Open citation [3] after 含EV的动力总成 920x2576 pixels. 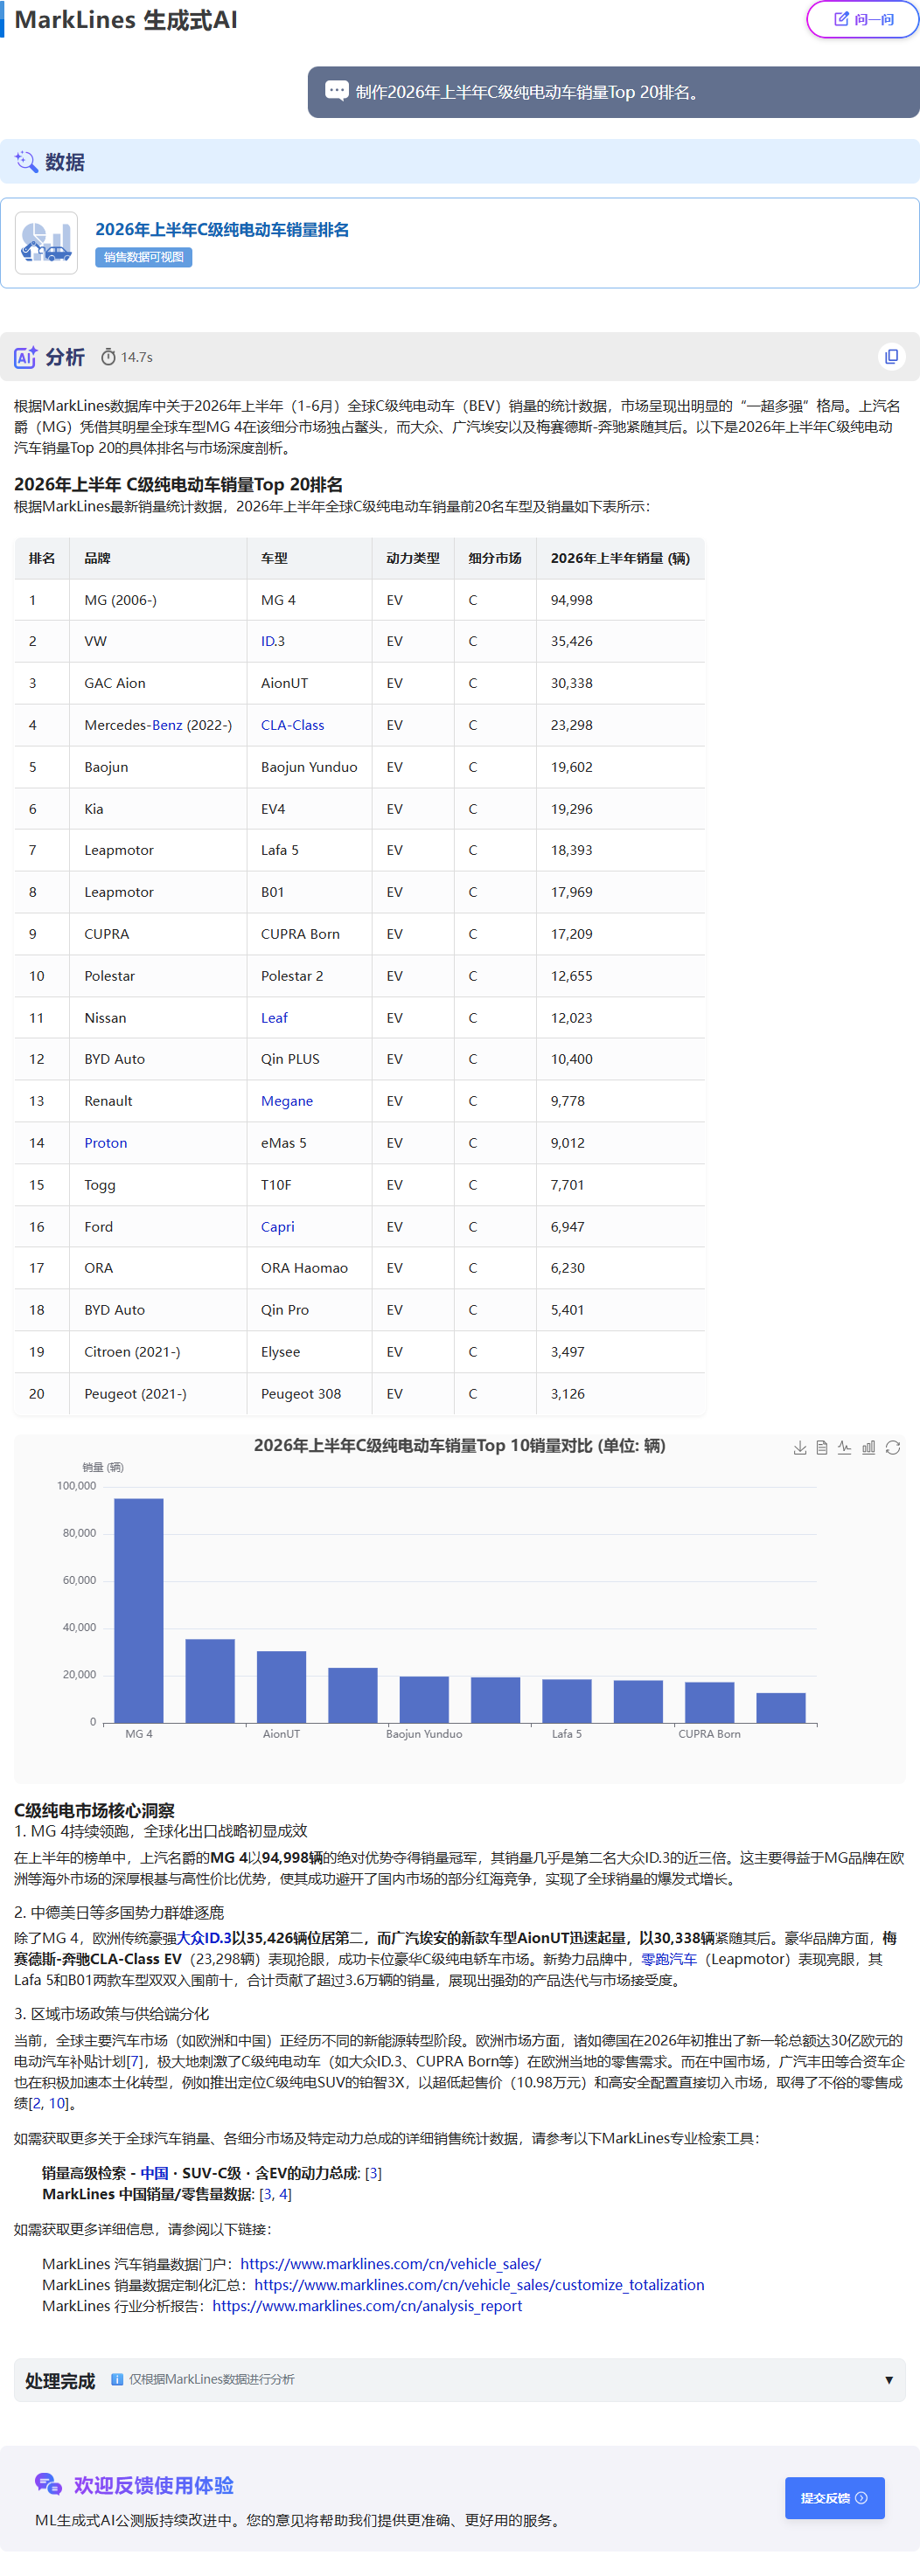pos(373,2173)
